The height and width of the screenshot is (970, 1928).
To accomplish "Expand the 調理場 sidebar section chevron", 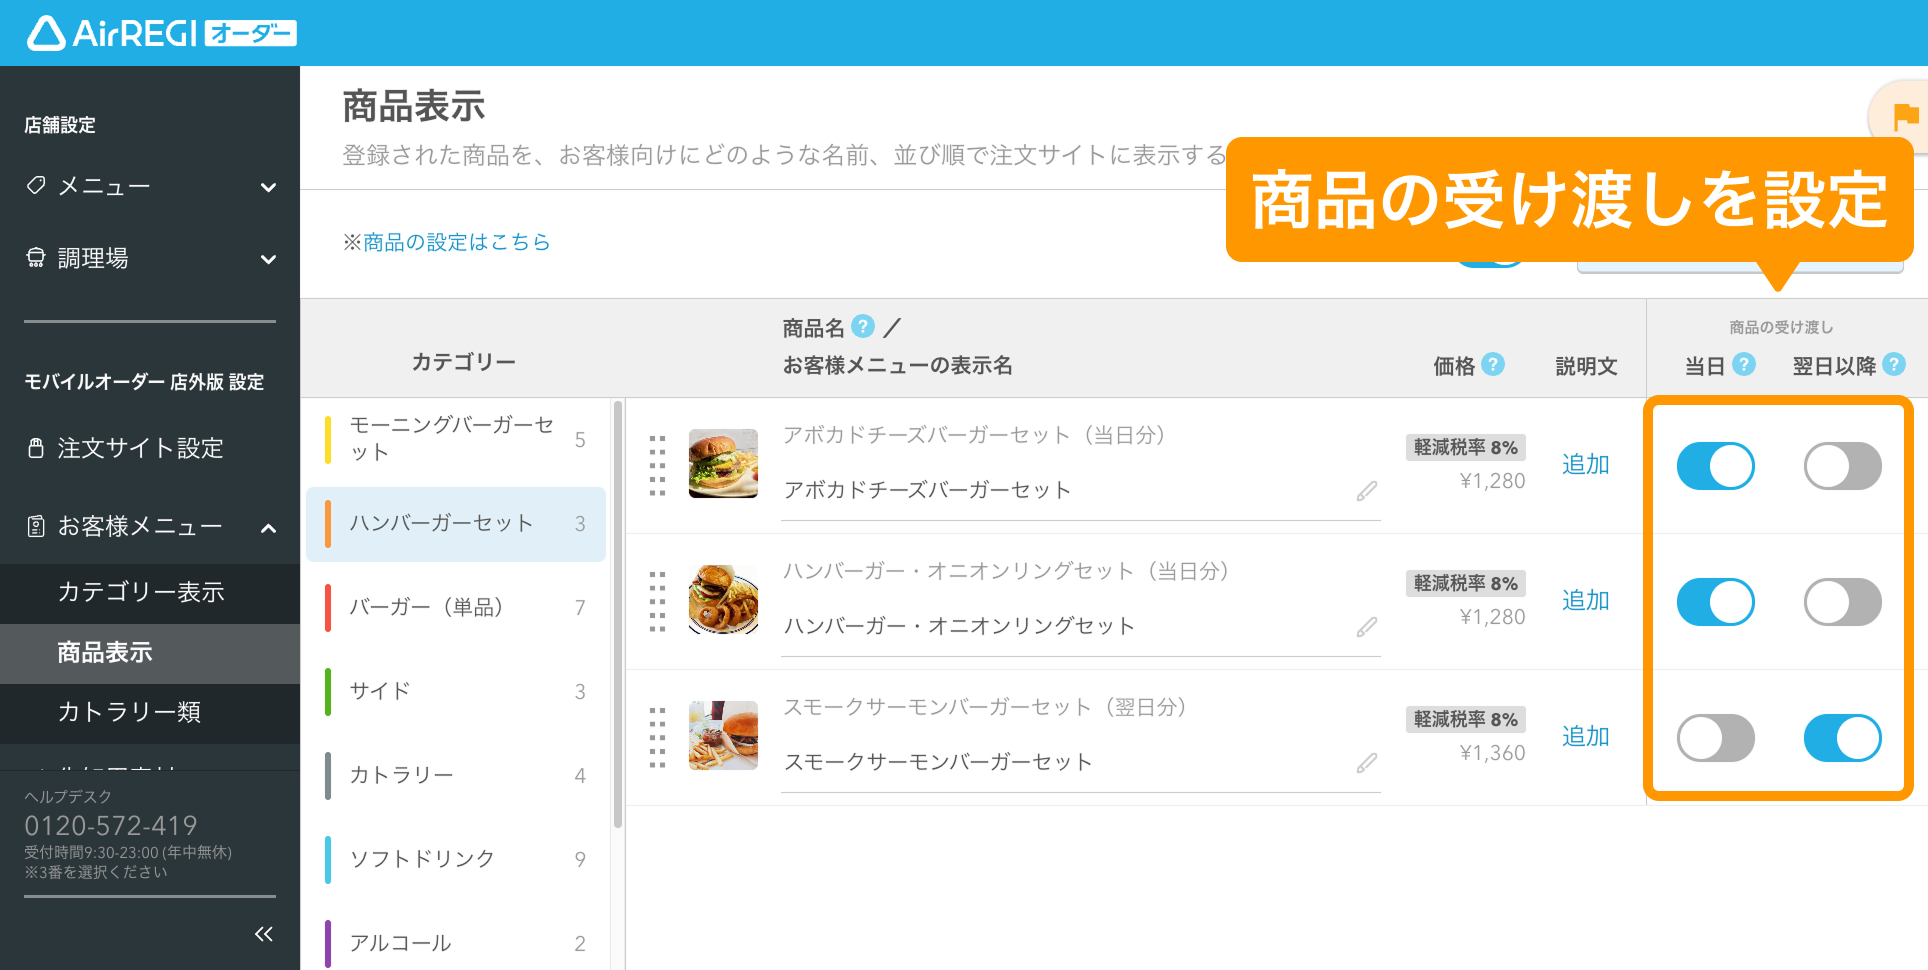I will (268, 259).
